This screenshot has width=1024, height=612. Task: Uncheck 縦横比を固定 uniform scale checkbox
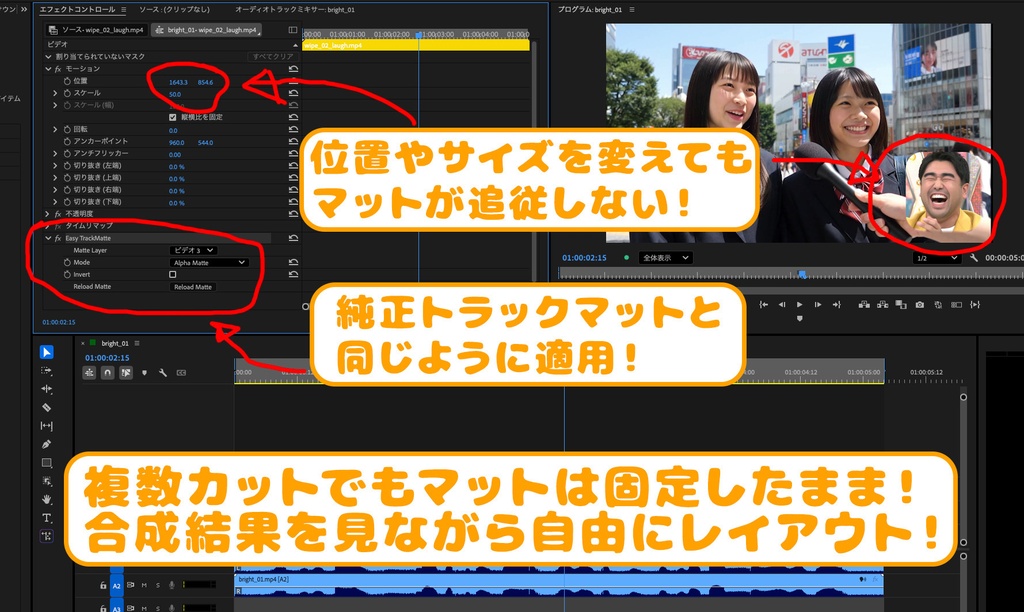pos(172,118)
